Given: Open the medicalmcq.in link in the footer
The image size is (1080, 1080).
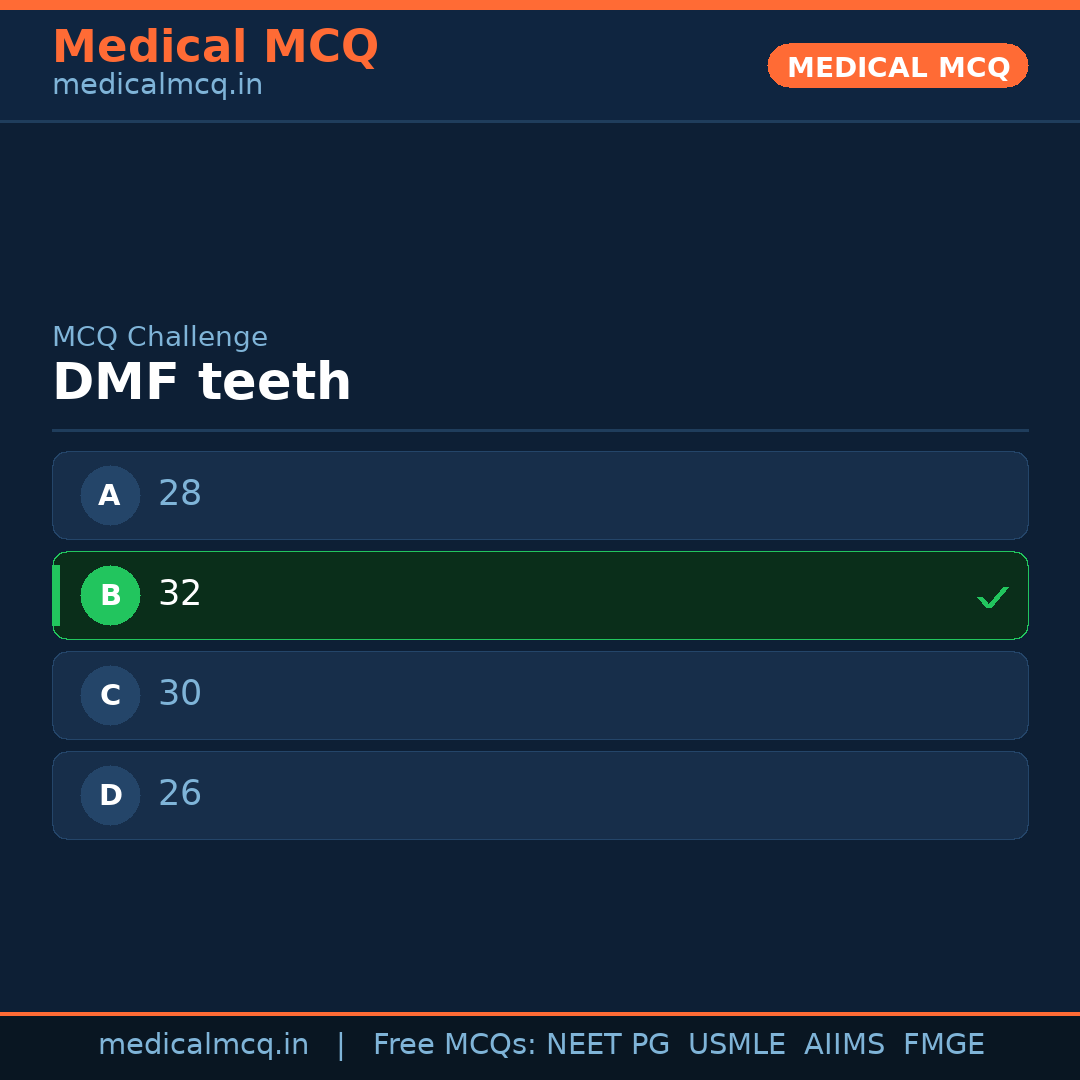Looking at the screenshot, I should (x=204, y=1044).
